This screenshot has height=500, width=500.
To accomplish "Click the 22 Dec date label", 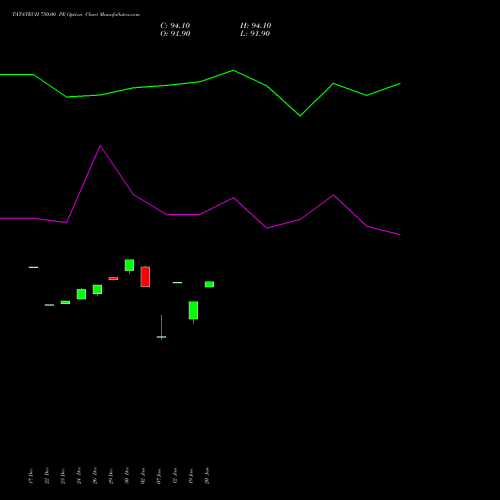I will tap(47, 476).
